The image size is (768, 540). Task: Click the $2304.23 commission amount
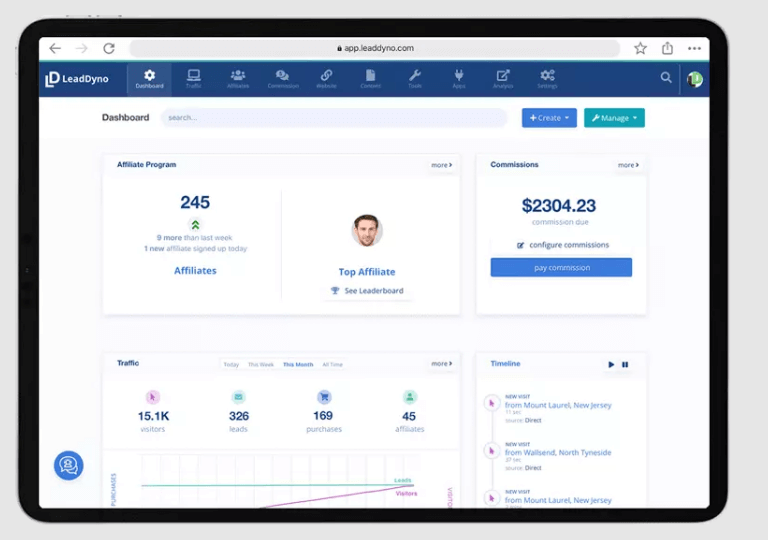point(559,205)
